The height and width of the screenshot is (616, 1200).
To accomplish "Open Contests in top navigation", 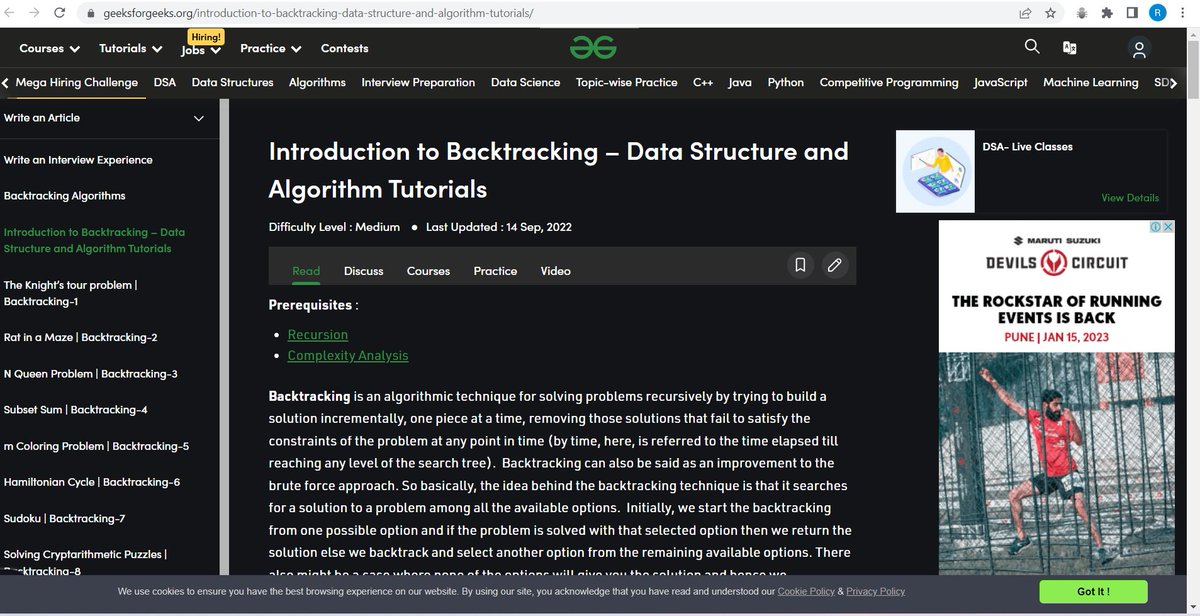I will pyautogui.click(x=344, y=48).
